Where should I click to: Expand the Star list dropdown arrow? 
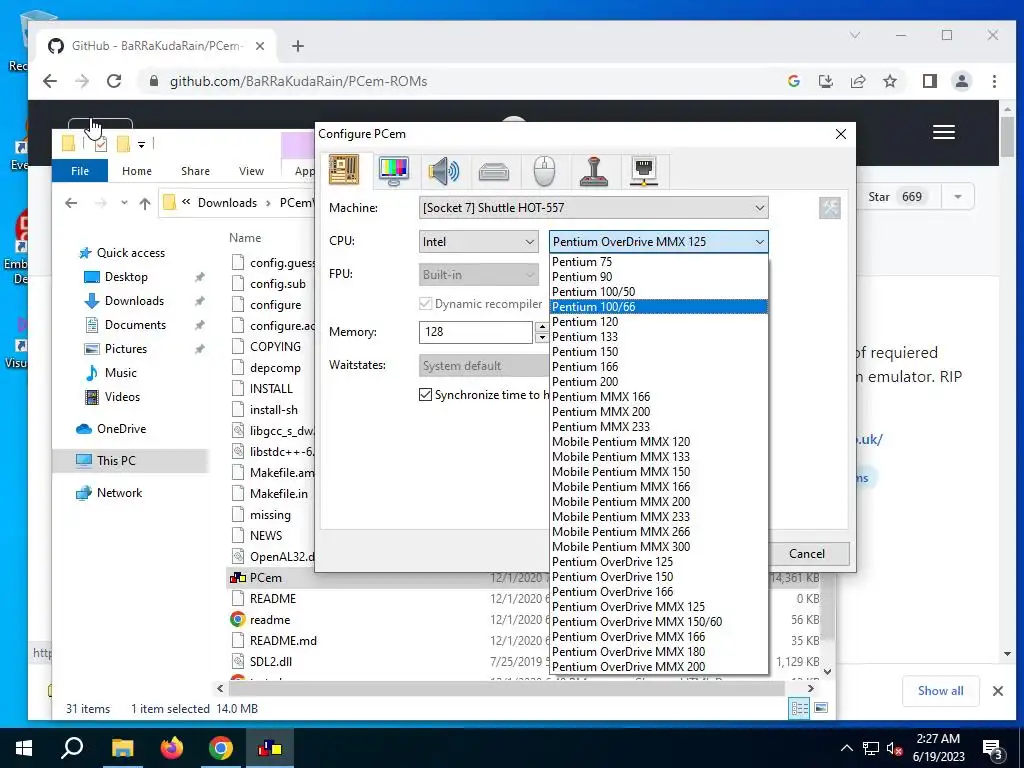point(957,197)
